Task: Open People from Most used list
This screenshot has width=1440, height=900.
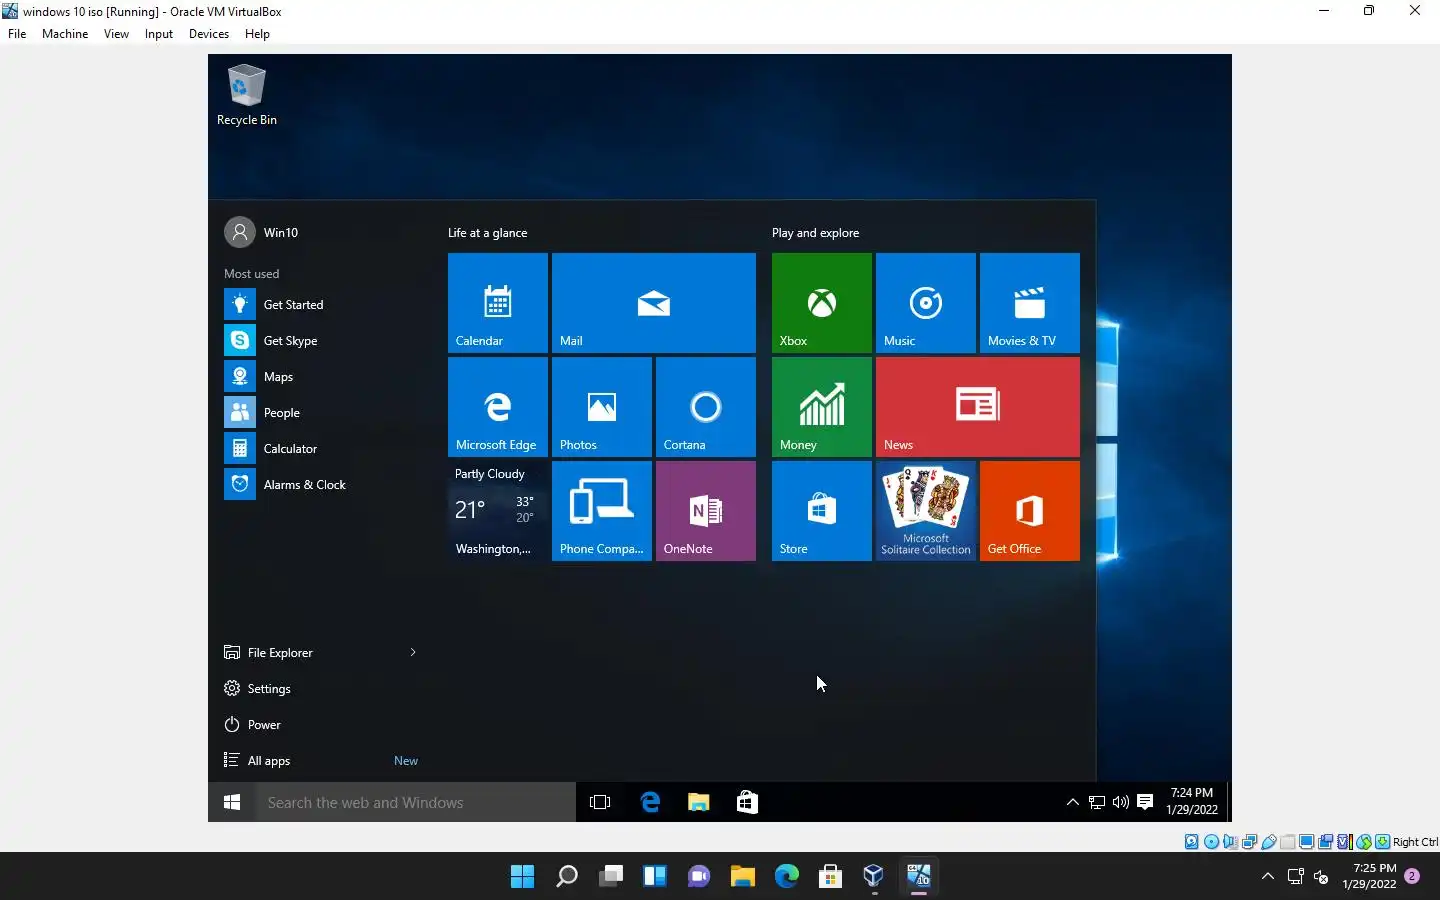Action: coord(320,412)
